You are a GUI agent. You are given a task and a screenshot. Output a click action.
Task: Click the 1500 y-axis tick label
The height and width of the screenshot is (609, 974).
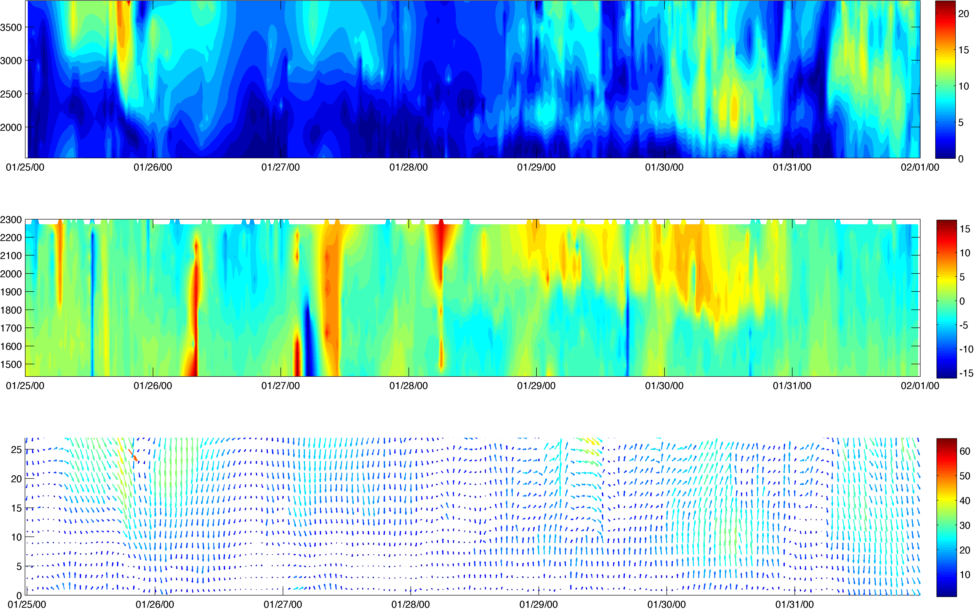pyautogui.click(x=12, y=365)
